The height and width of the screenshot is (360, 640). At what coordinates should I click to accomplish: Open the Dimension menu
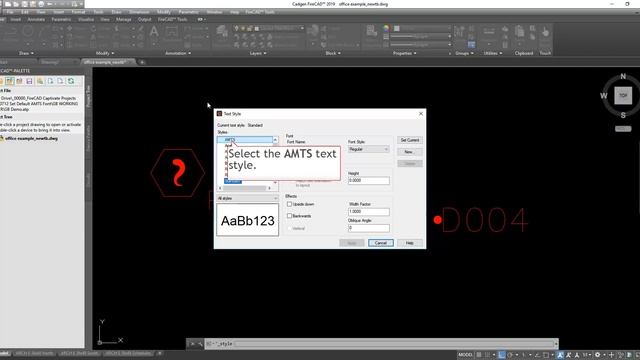139,12
